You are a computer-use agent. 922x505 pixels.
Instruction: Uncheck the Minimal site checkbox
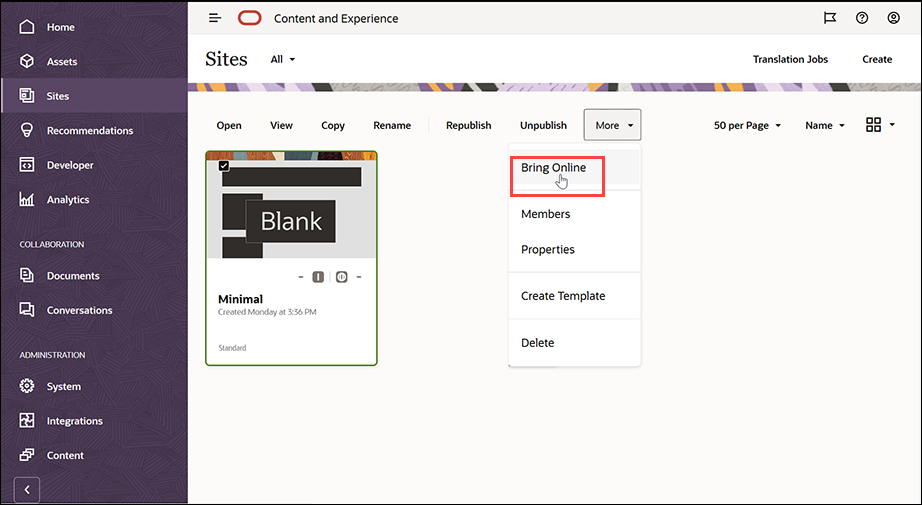pos(224,166)
